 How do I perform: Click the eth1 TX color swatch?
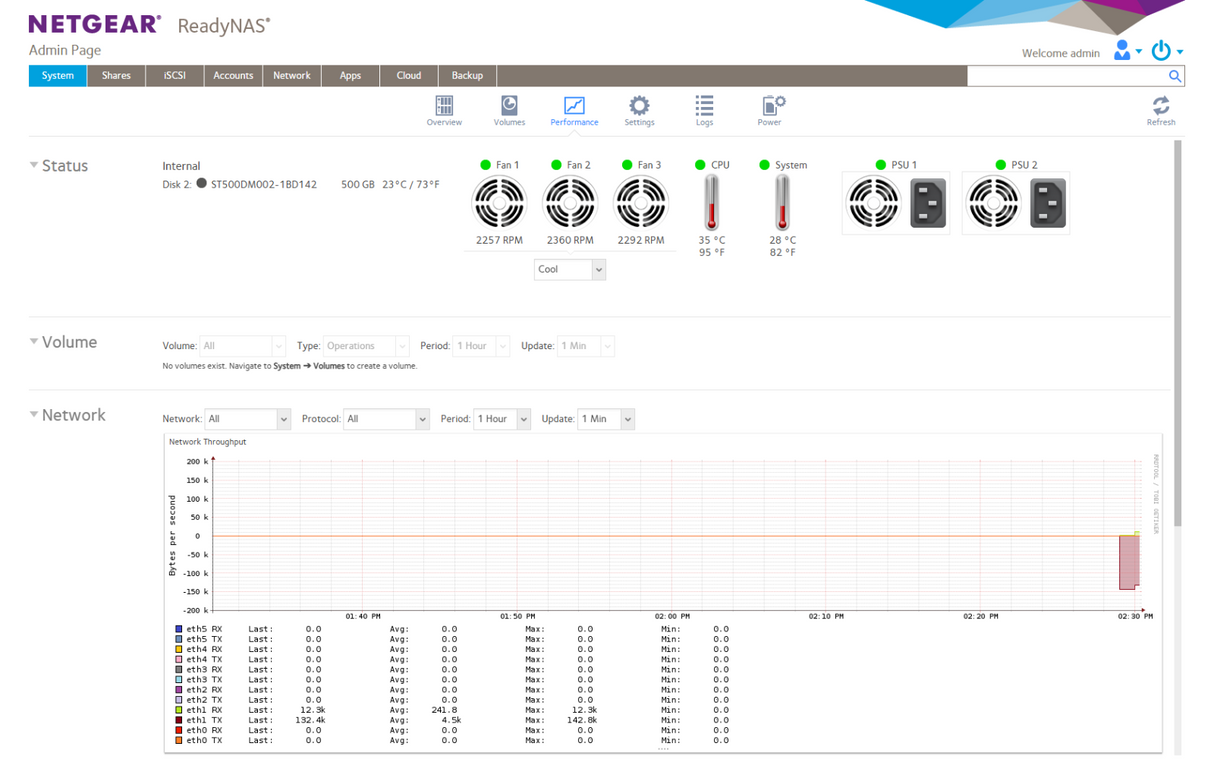179,720
